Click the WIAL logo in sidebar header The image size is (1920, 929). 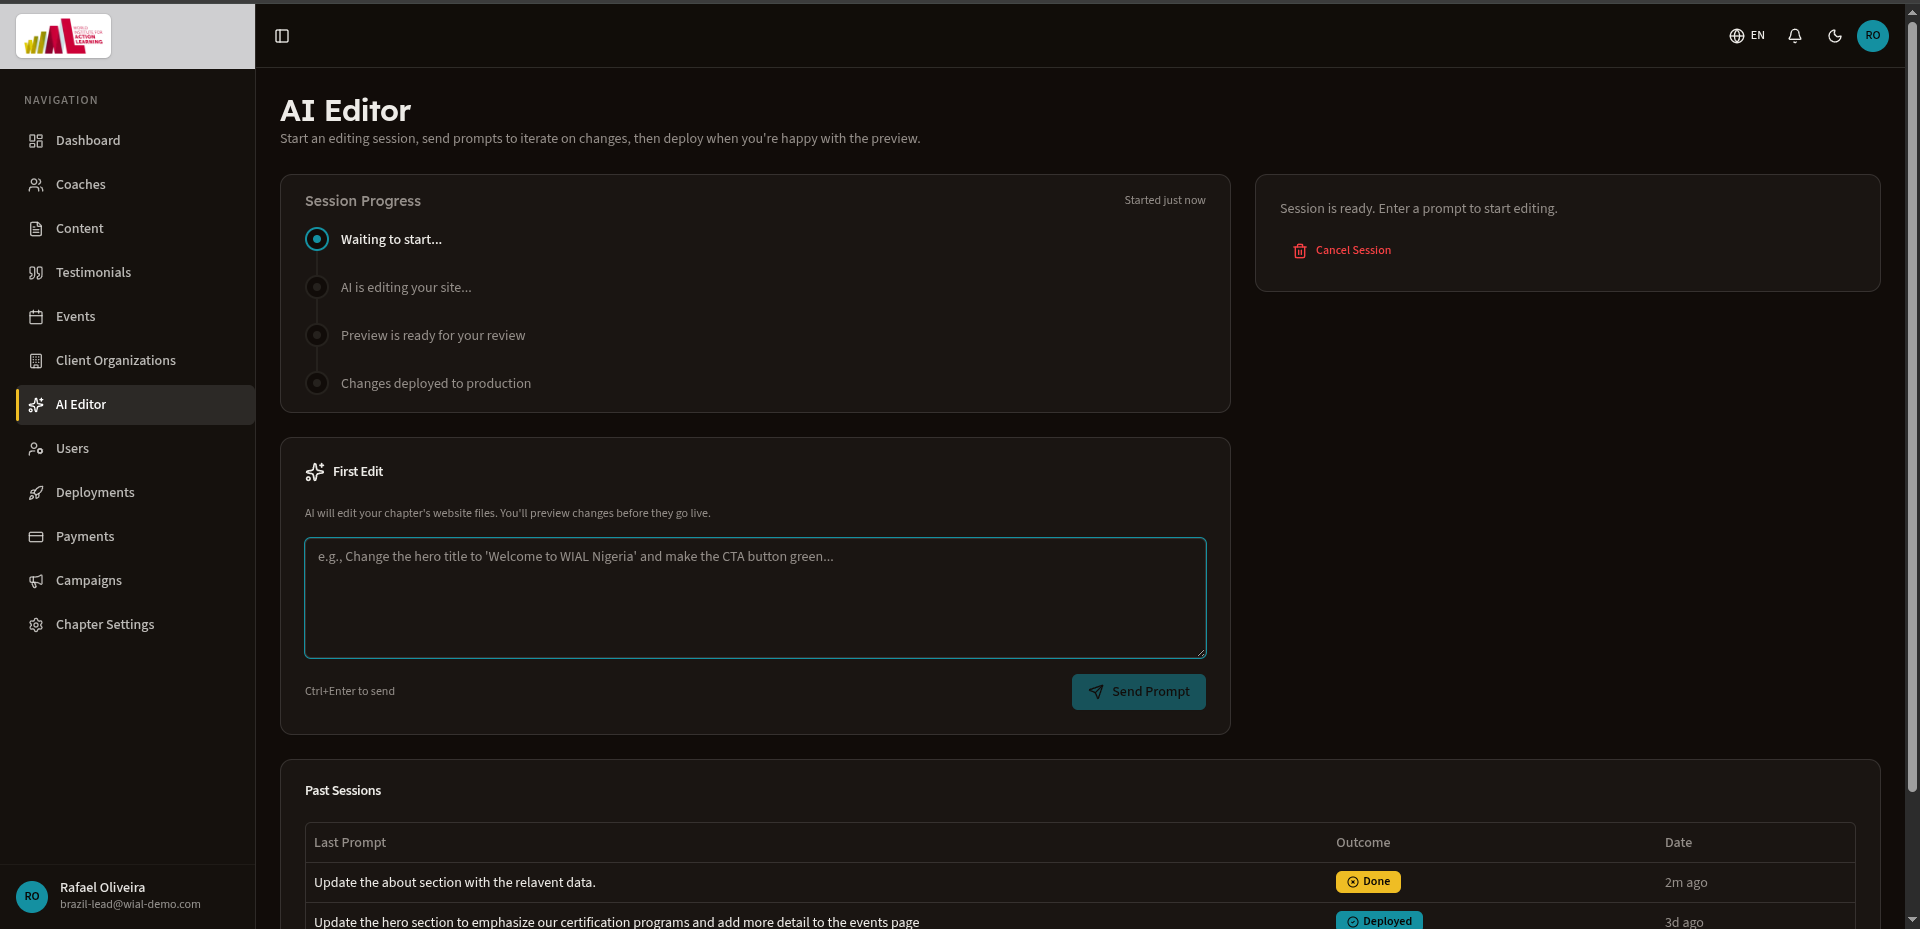[x=63, y=36]
